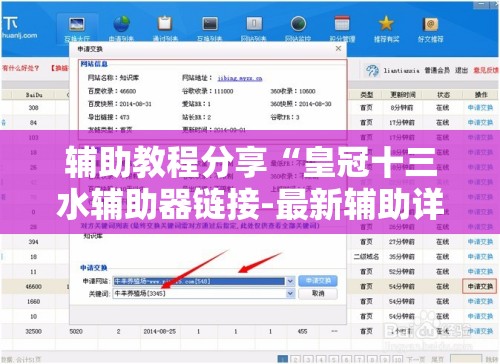Click the 普通会员 membership label
Image resolution: width=500 pixels, height=364 pixels.
tap(437, 70)
